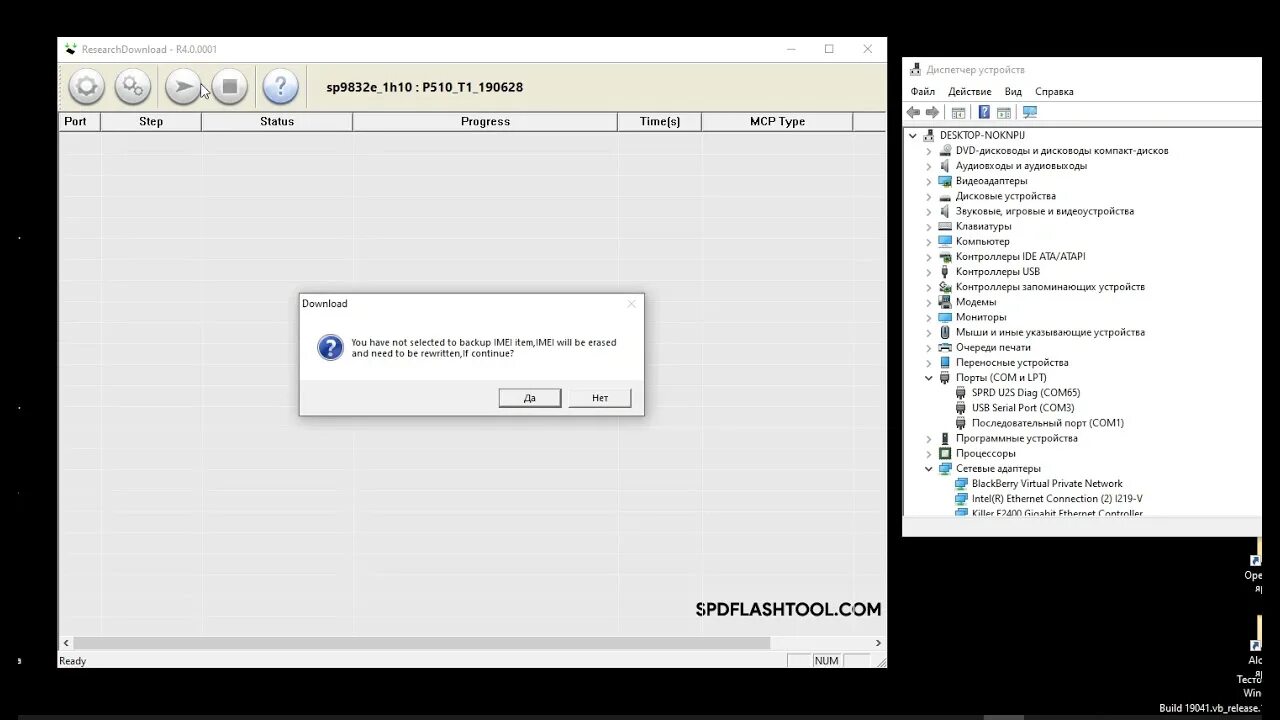Click scan for hardware changes monitor icon
Viewport: 1280px width, 720px height.
pyautogui.click(x=1030, y=112)
